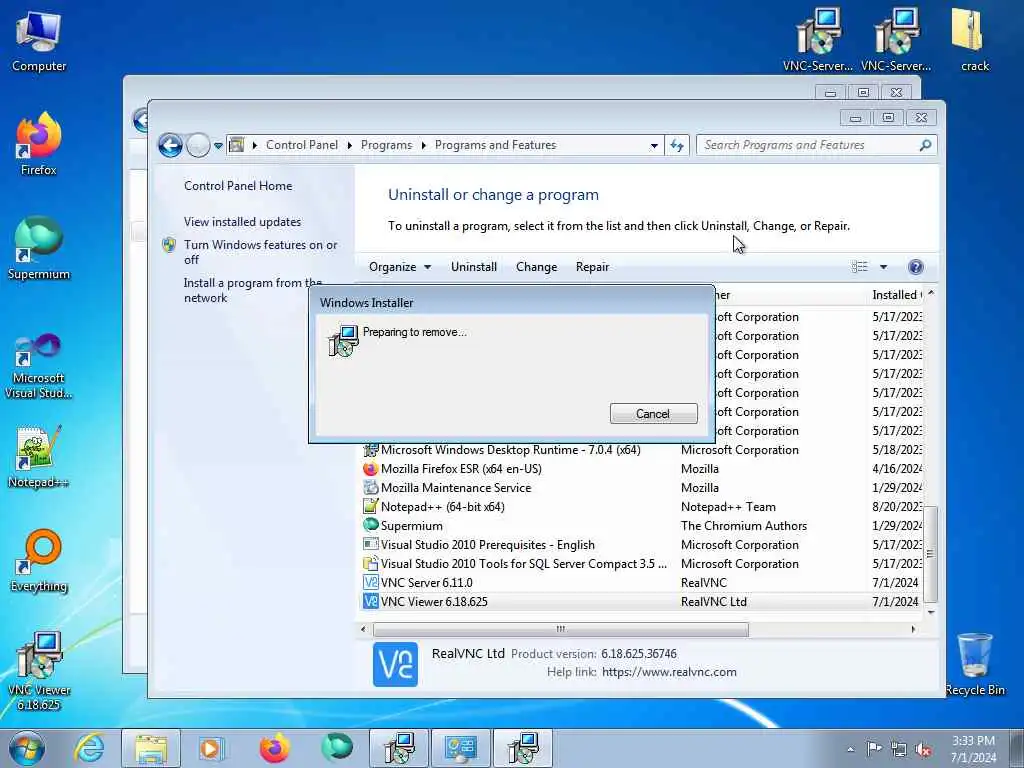
Task: Select Notepad++ (64-bit x64) entry
Action: tap(641, 507)
